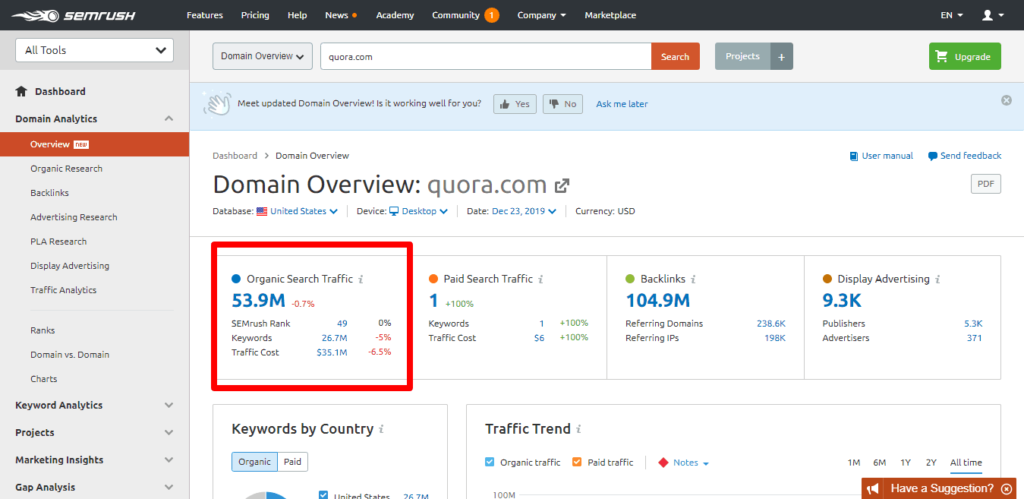
Task: Open the EN language dropdown
Action: pyautogui.click(x=952, y=15)
